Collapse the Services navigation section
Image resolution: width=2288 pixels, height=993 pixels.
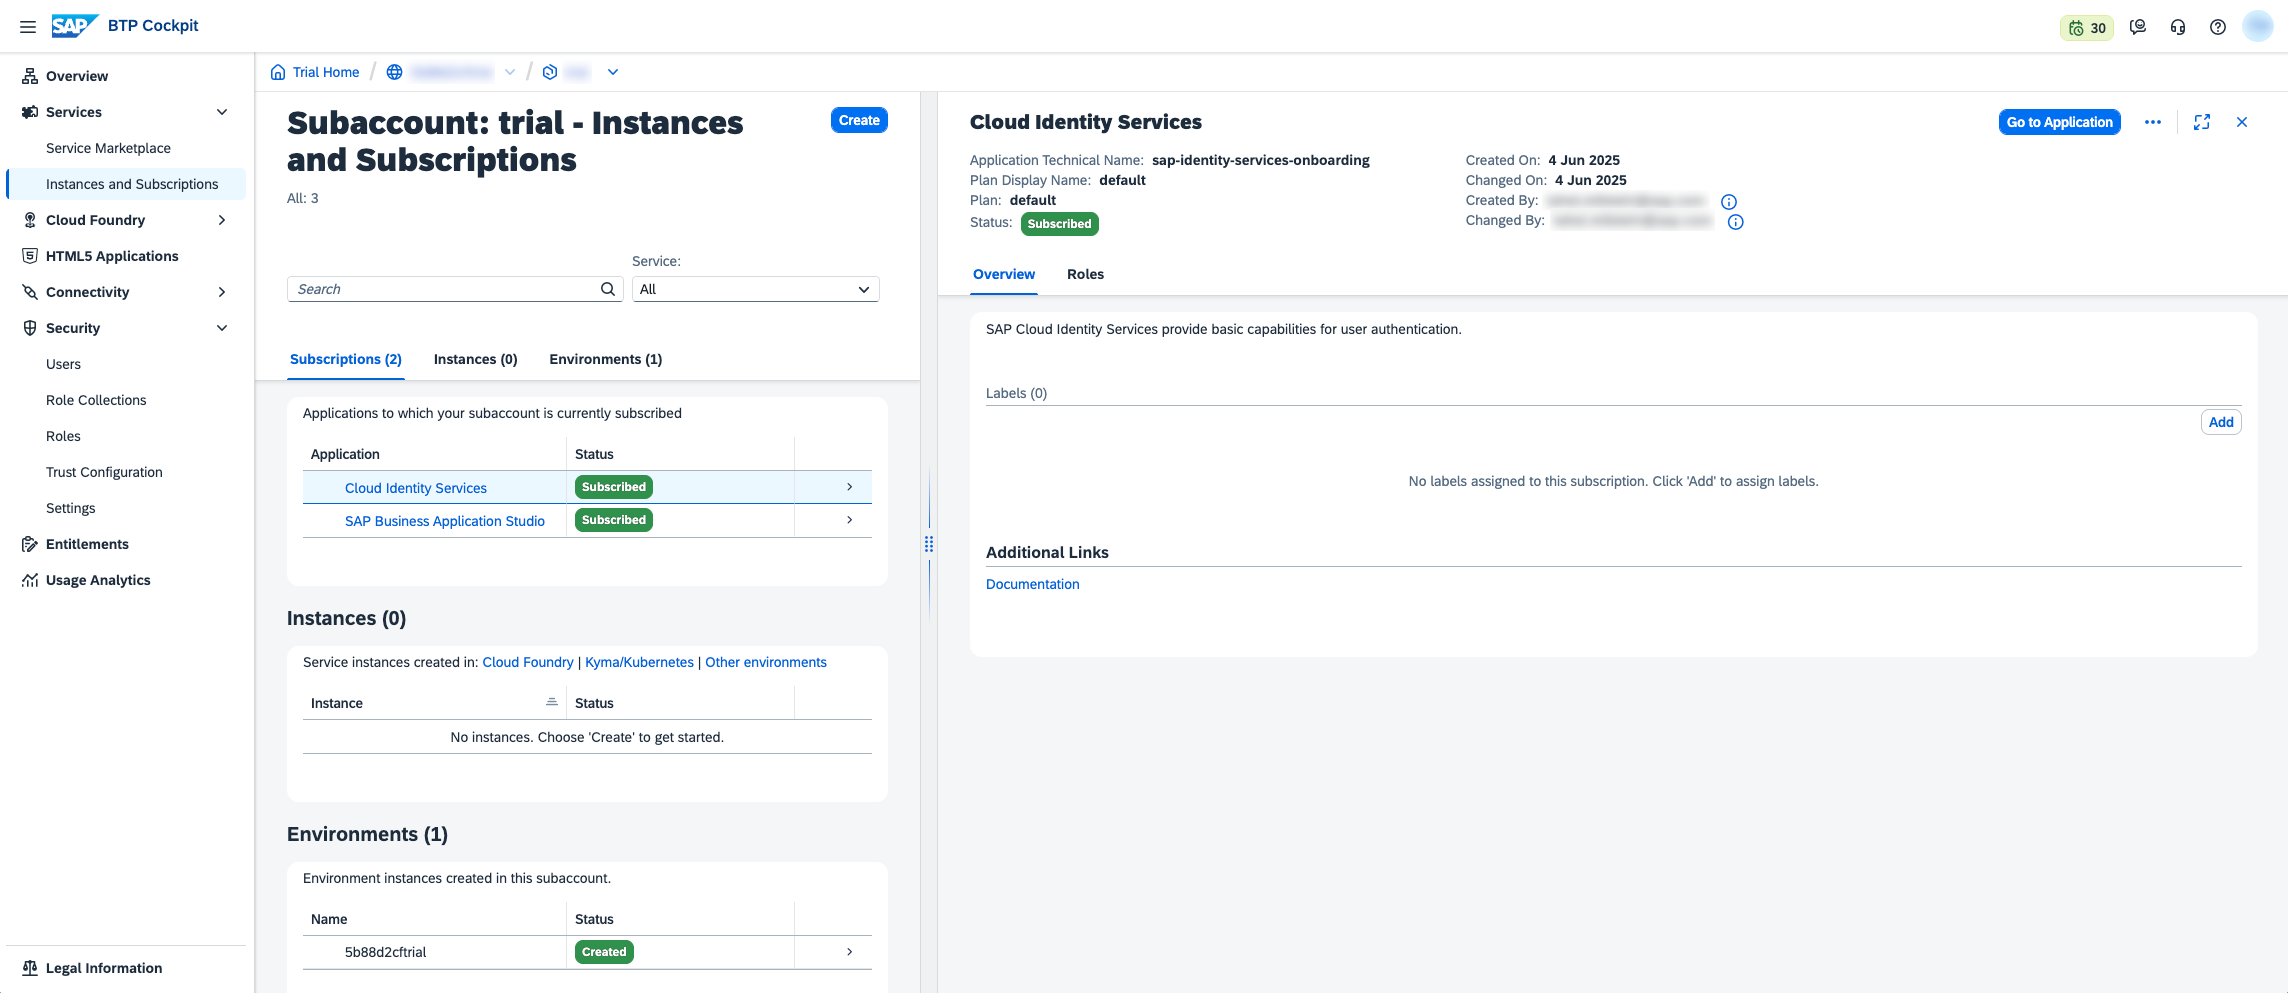coord(222,112)
